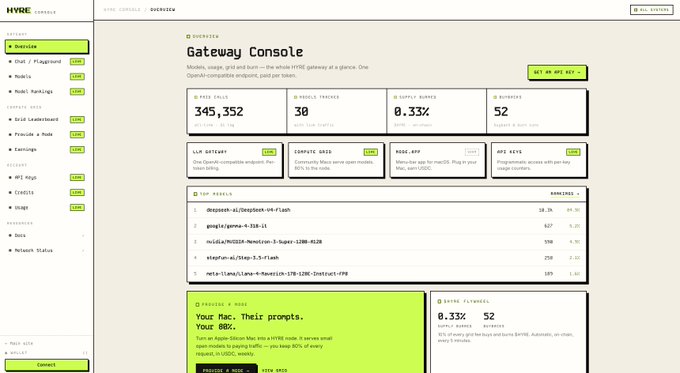Click the Main site link
Viewport: 680px width, 373px height.
tap(19, 343)
